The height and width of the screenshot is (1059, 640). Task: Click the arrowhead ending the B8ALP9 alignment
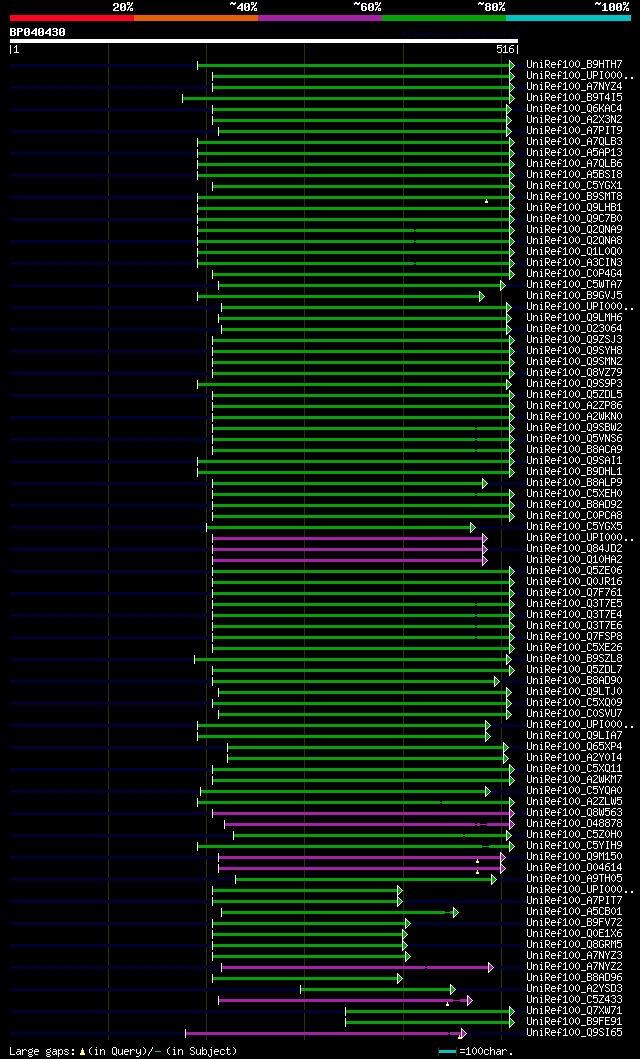(x=485, y=484)
